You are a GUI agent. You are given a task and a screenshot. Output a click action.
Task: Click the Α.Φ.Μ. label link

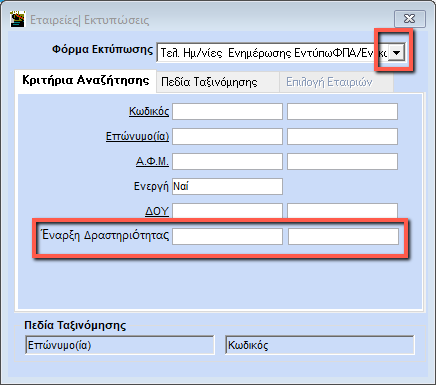tap(152, 161)
